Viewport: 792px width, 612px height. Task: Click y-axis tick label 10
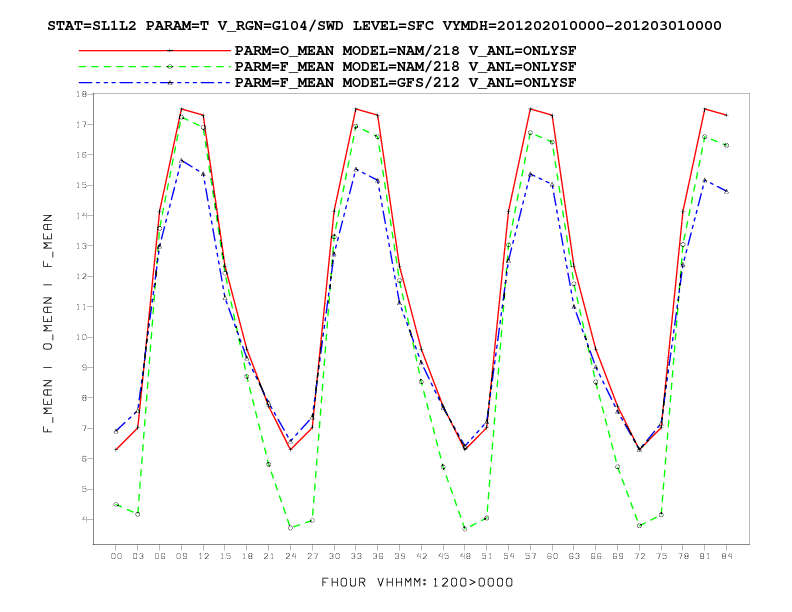pyautogui.click(x=82, y=337)
